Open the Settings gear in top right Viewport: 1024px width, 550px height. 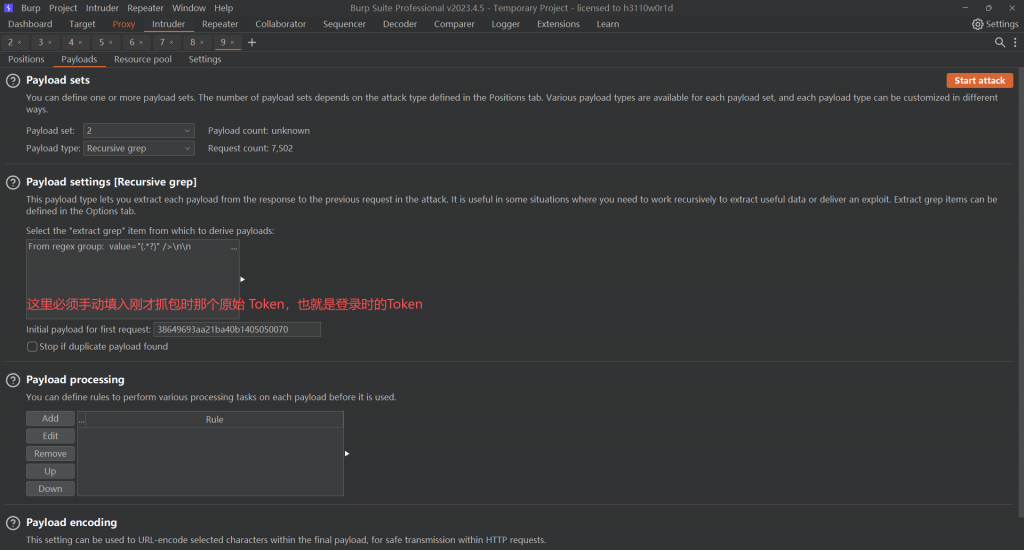(995, 24)
